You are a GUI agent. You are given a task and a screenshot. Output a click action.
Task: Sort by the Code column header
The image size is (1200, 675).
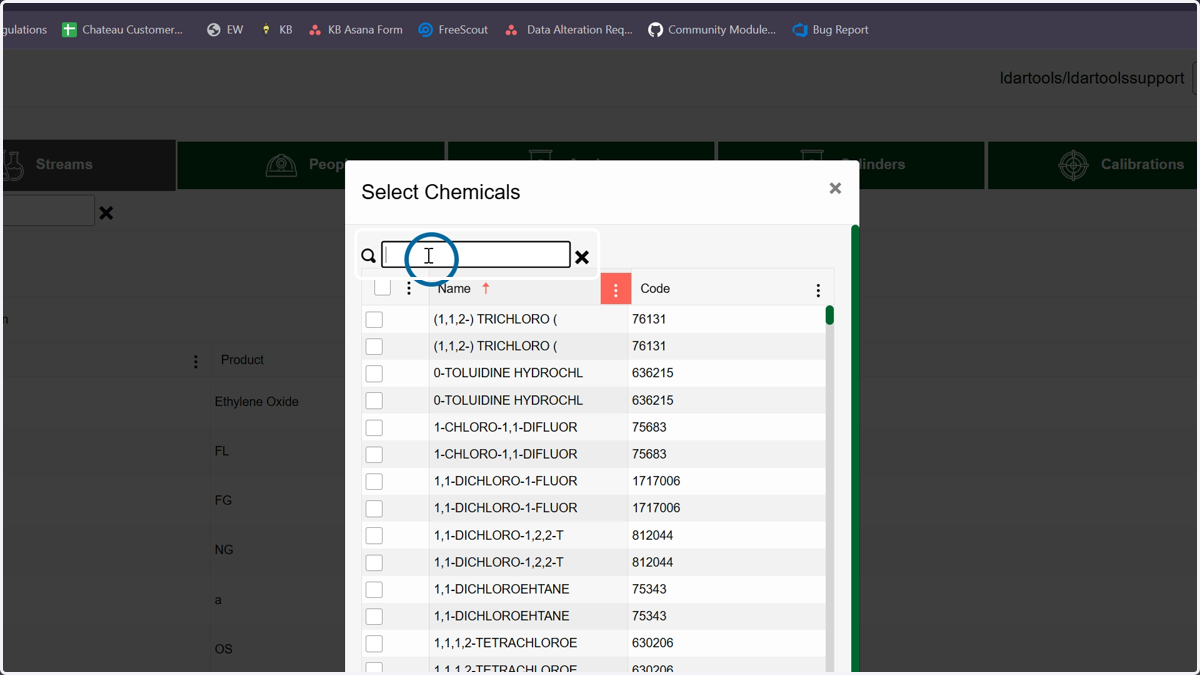(x=655, y=289)
